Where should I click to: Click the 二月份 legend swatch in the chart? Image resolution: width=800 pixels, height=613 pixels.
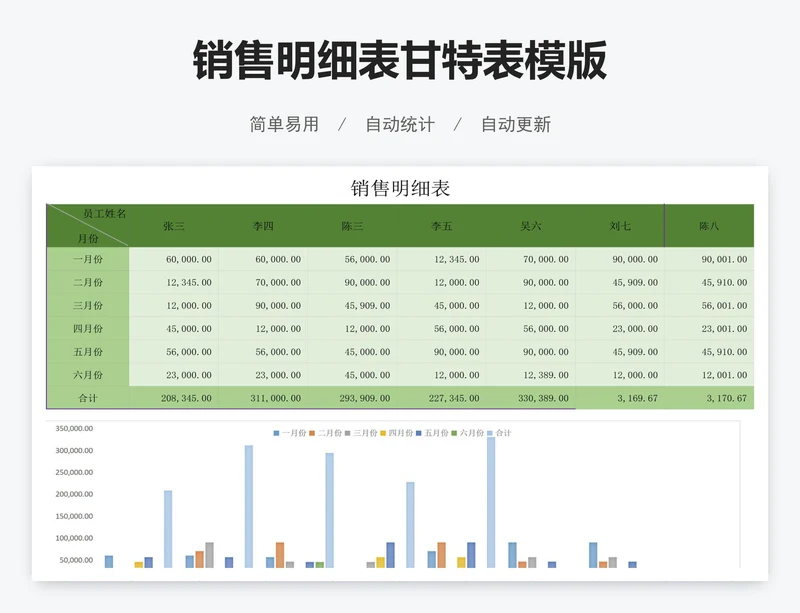pyautogui.click(x=312, y=433)
